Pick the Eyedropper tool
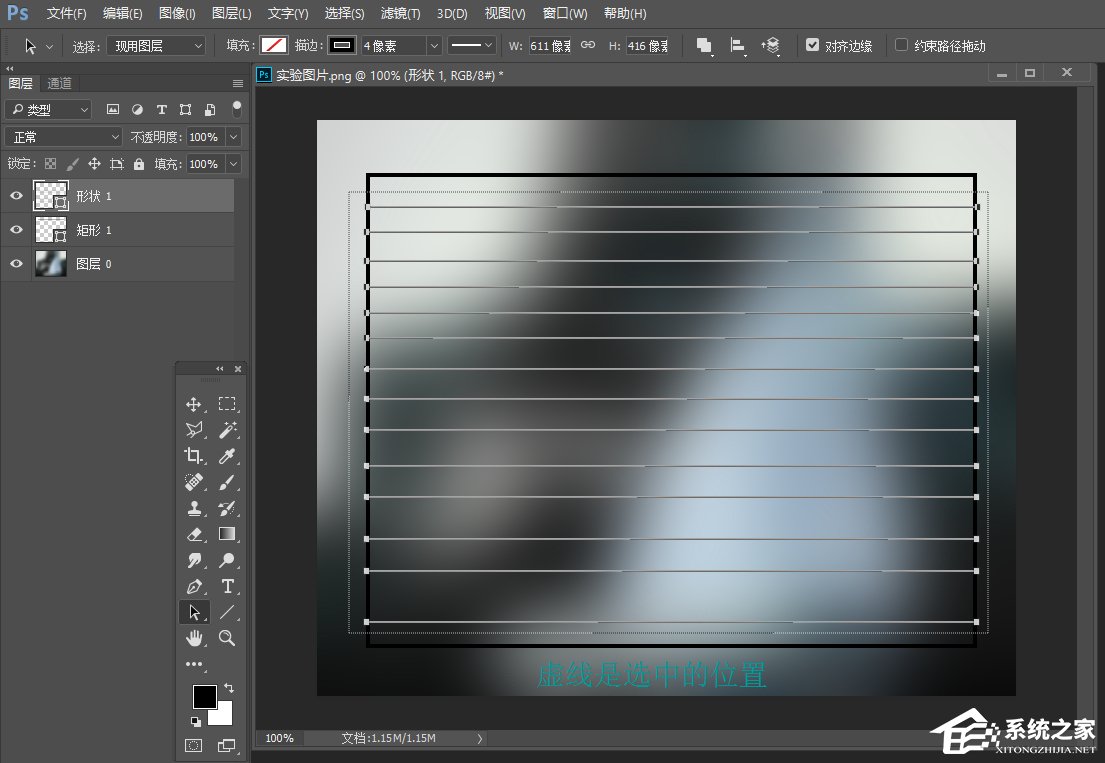The height and width of the screenshot is (763, 1105). point(227,456)
